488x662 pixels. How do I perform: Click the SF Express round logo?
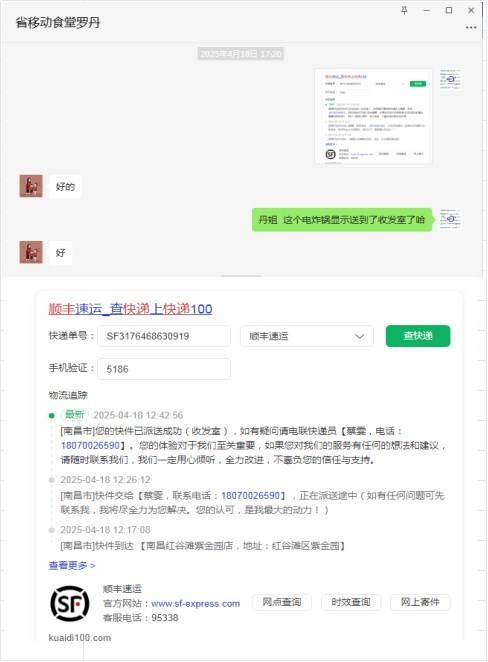[x=70, y=603]
